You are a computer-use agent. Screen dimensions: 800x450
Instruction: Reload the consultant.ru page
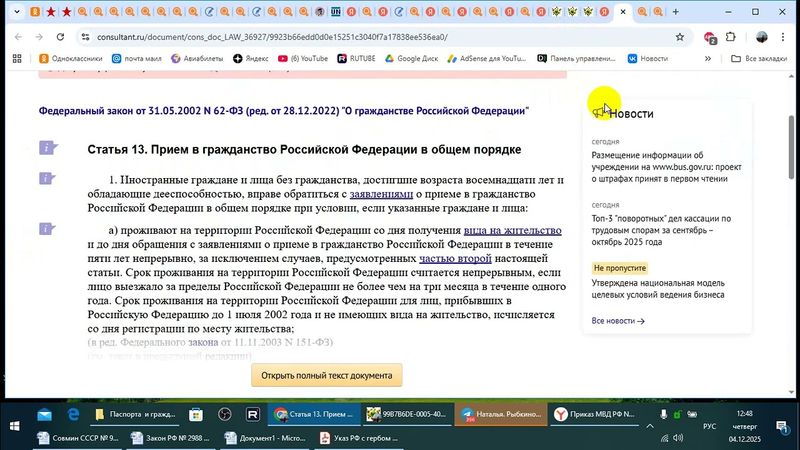60,37
